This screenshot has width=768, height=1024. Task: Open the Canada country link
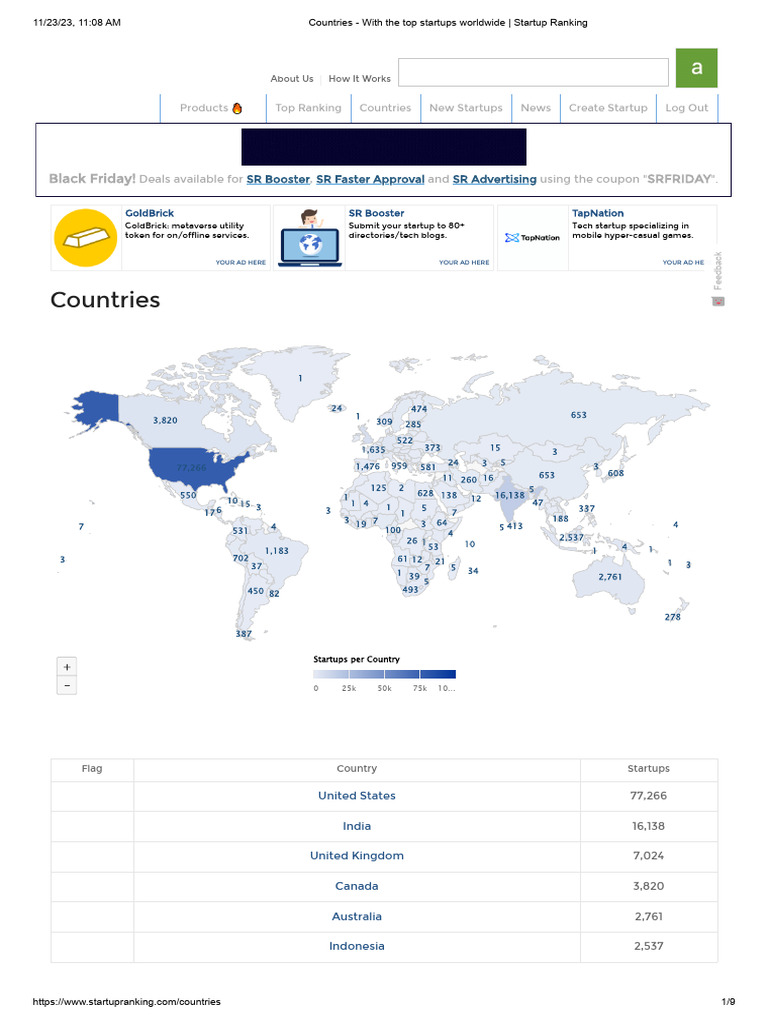click(x=357, y=886)
